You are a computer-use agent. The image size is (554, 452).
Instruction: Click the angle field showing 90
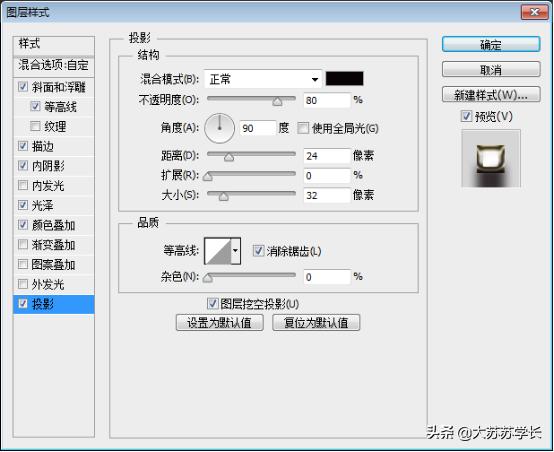point(258,128)
